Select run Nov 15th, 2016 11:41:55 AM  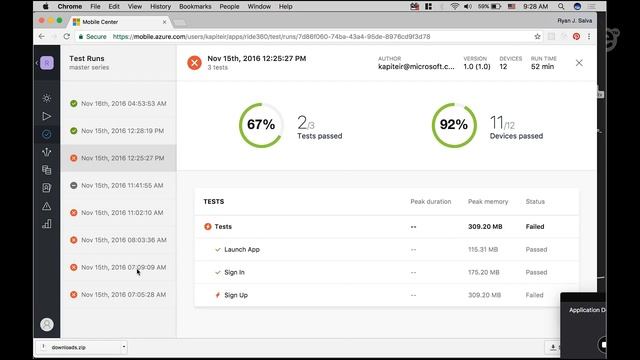[x=118, y=185]
